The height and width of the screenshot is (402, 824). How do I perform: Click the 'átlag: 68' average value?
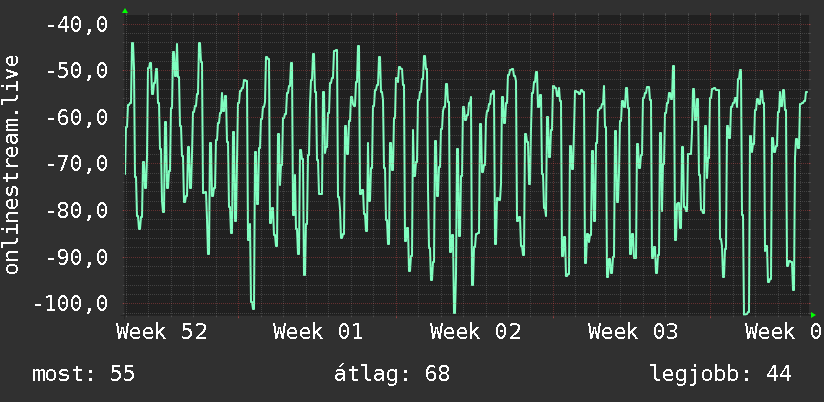click(x=392, y=374)
